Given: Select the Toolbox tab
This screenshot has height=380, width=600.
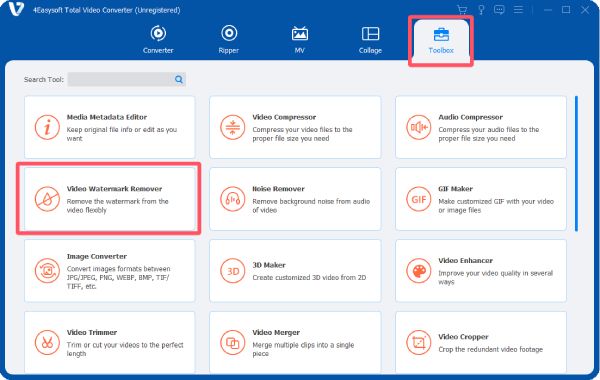Looking at the screenshot, I should (441, 41).
